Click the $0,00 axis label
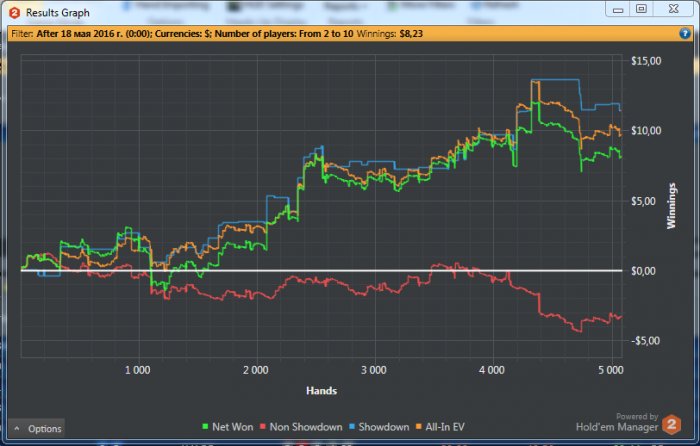Viewport: 700px width, 446px height. click(x=643, y=271)
